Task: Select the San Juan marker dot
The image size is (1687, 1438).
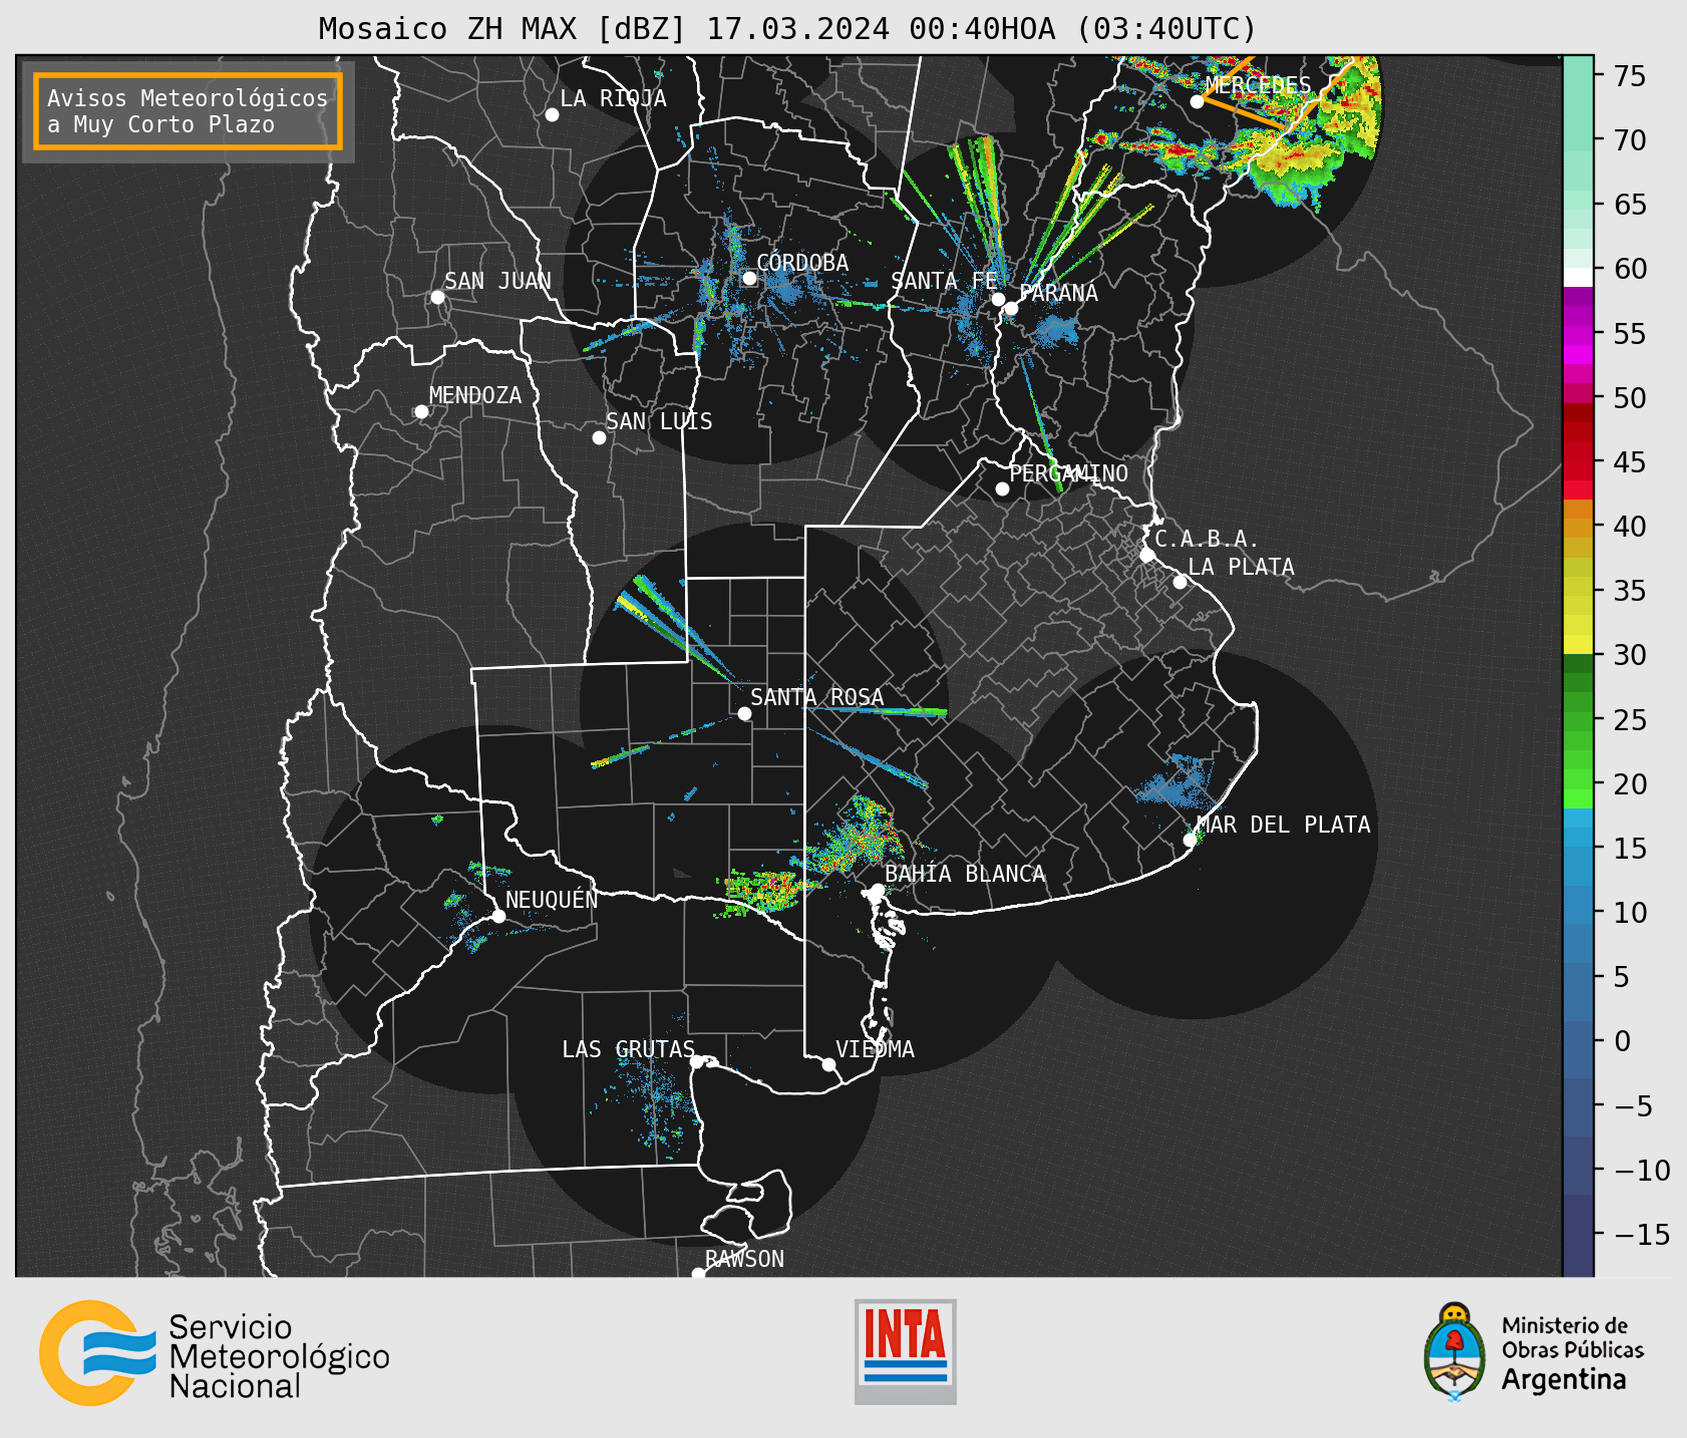Action: point(437,297)
